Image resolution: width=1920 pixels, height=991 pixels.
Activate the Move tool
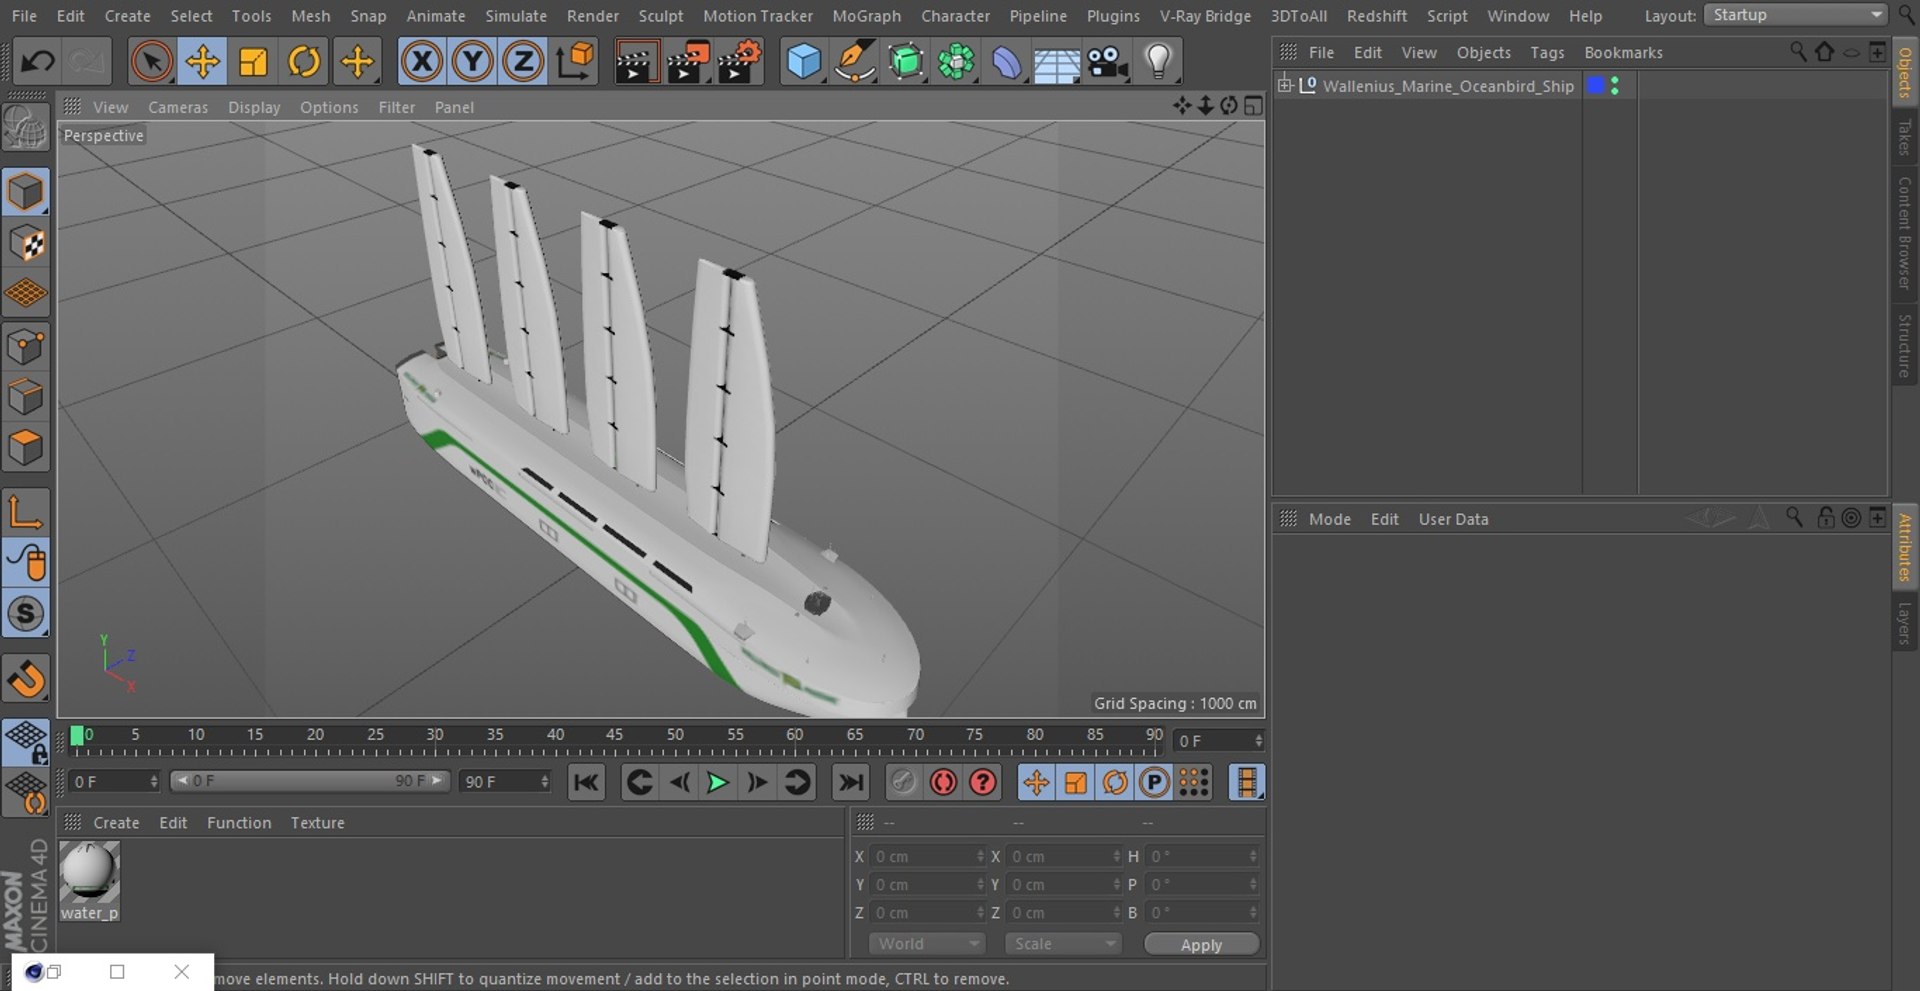click(x=202, y=62)
